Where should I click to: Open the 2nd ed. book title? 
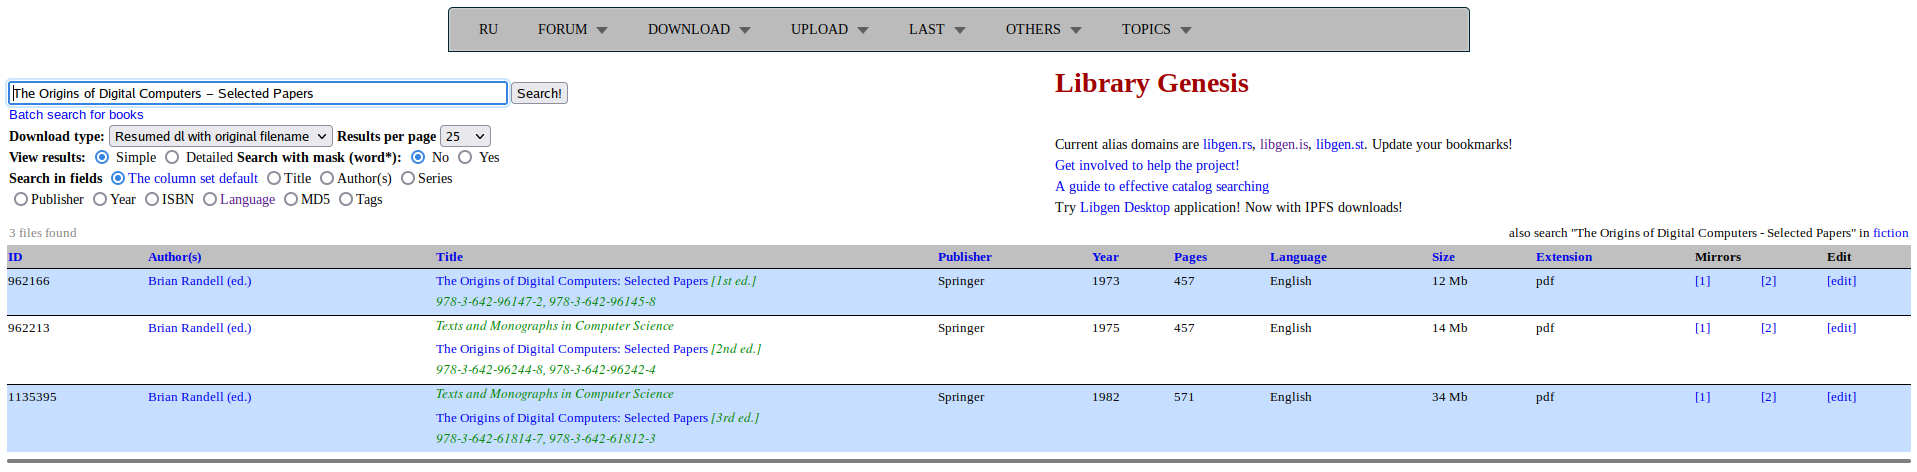pyautogui.click(x=598, y=349)
